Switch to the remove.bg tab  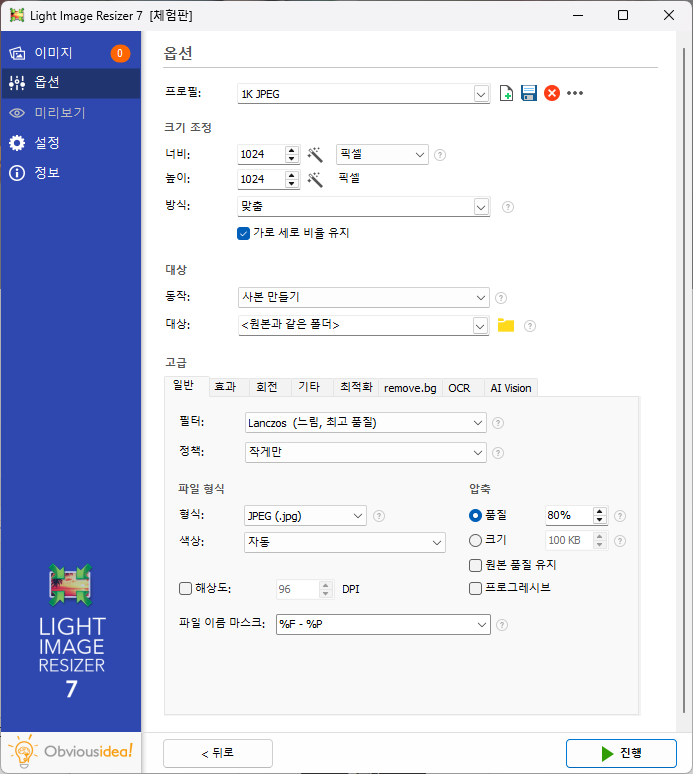click(x=410, y=388)
